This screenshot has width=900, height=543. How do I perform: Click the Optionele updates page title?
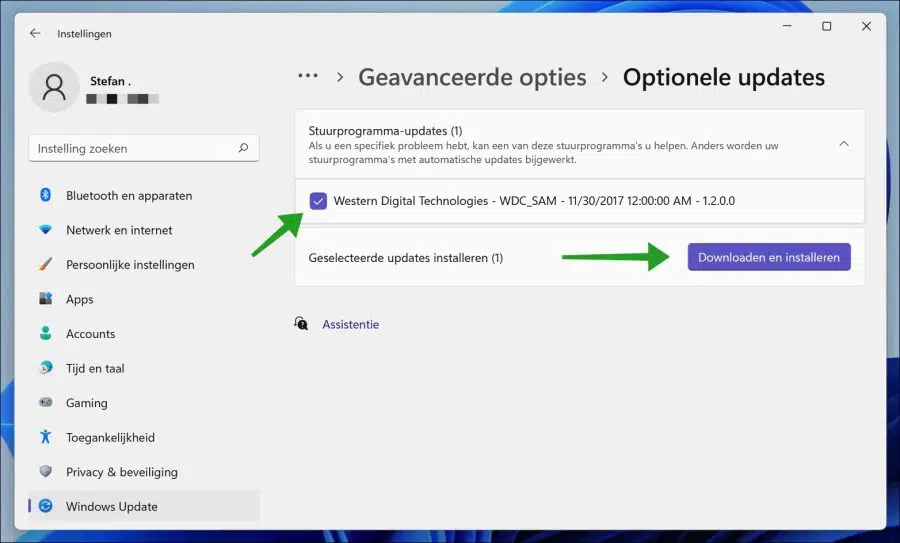pos(724,77)
